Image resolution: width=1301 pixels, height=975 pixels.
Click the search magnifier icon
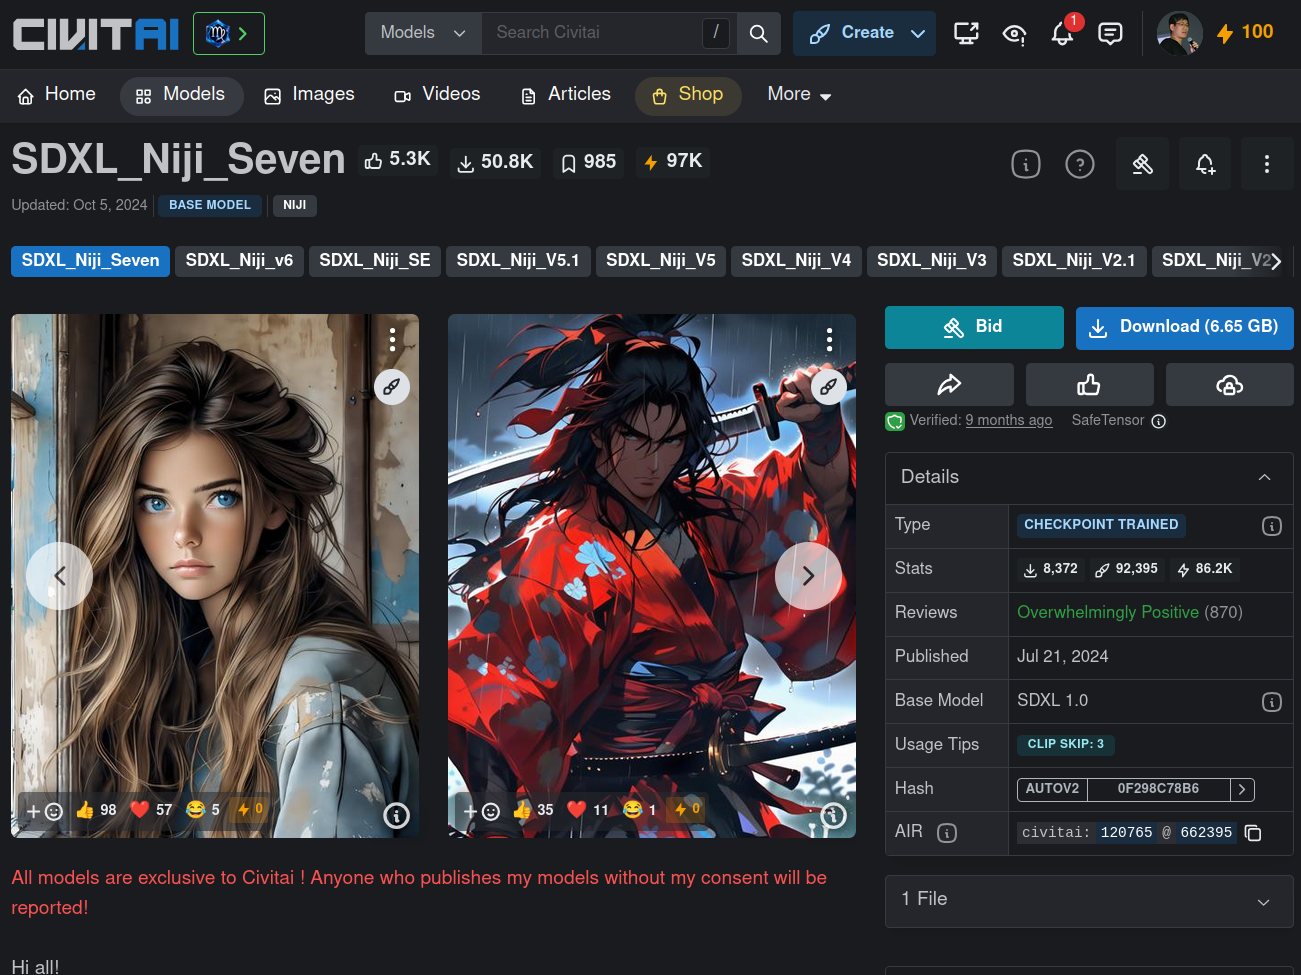coord(759,34)
